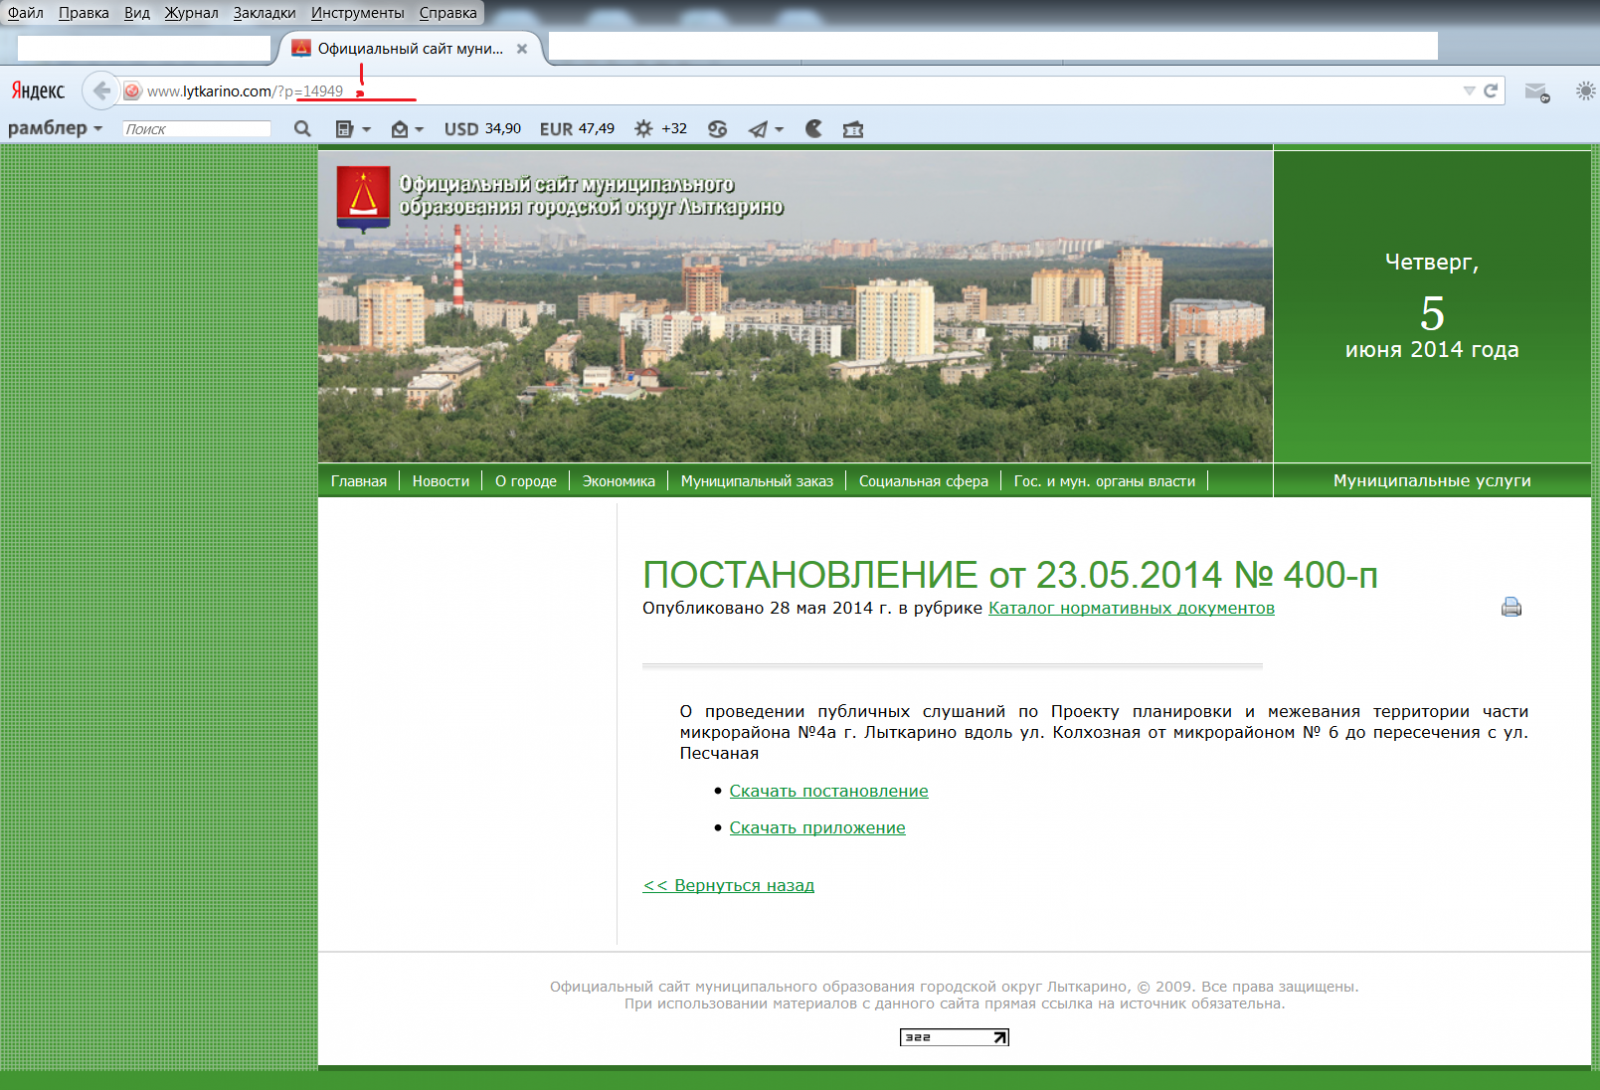Click the Муниципальные услуги button
This screenshot has height=1090, width=1600.
coord(1432,480)
